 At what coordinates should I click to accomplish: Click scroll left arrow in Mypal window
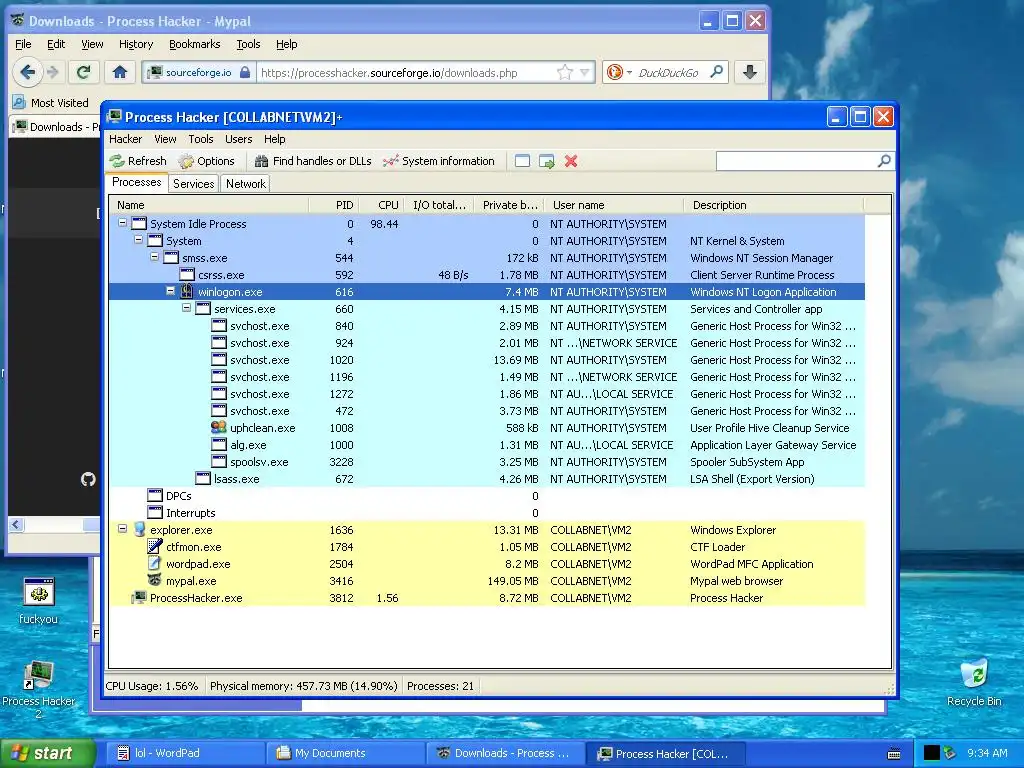16,524
